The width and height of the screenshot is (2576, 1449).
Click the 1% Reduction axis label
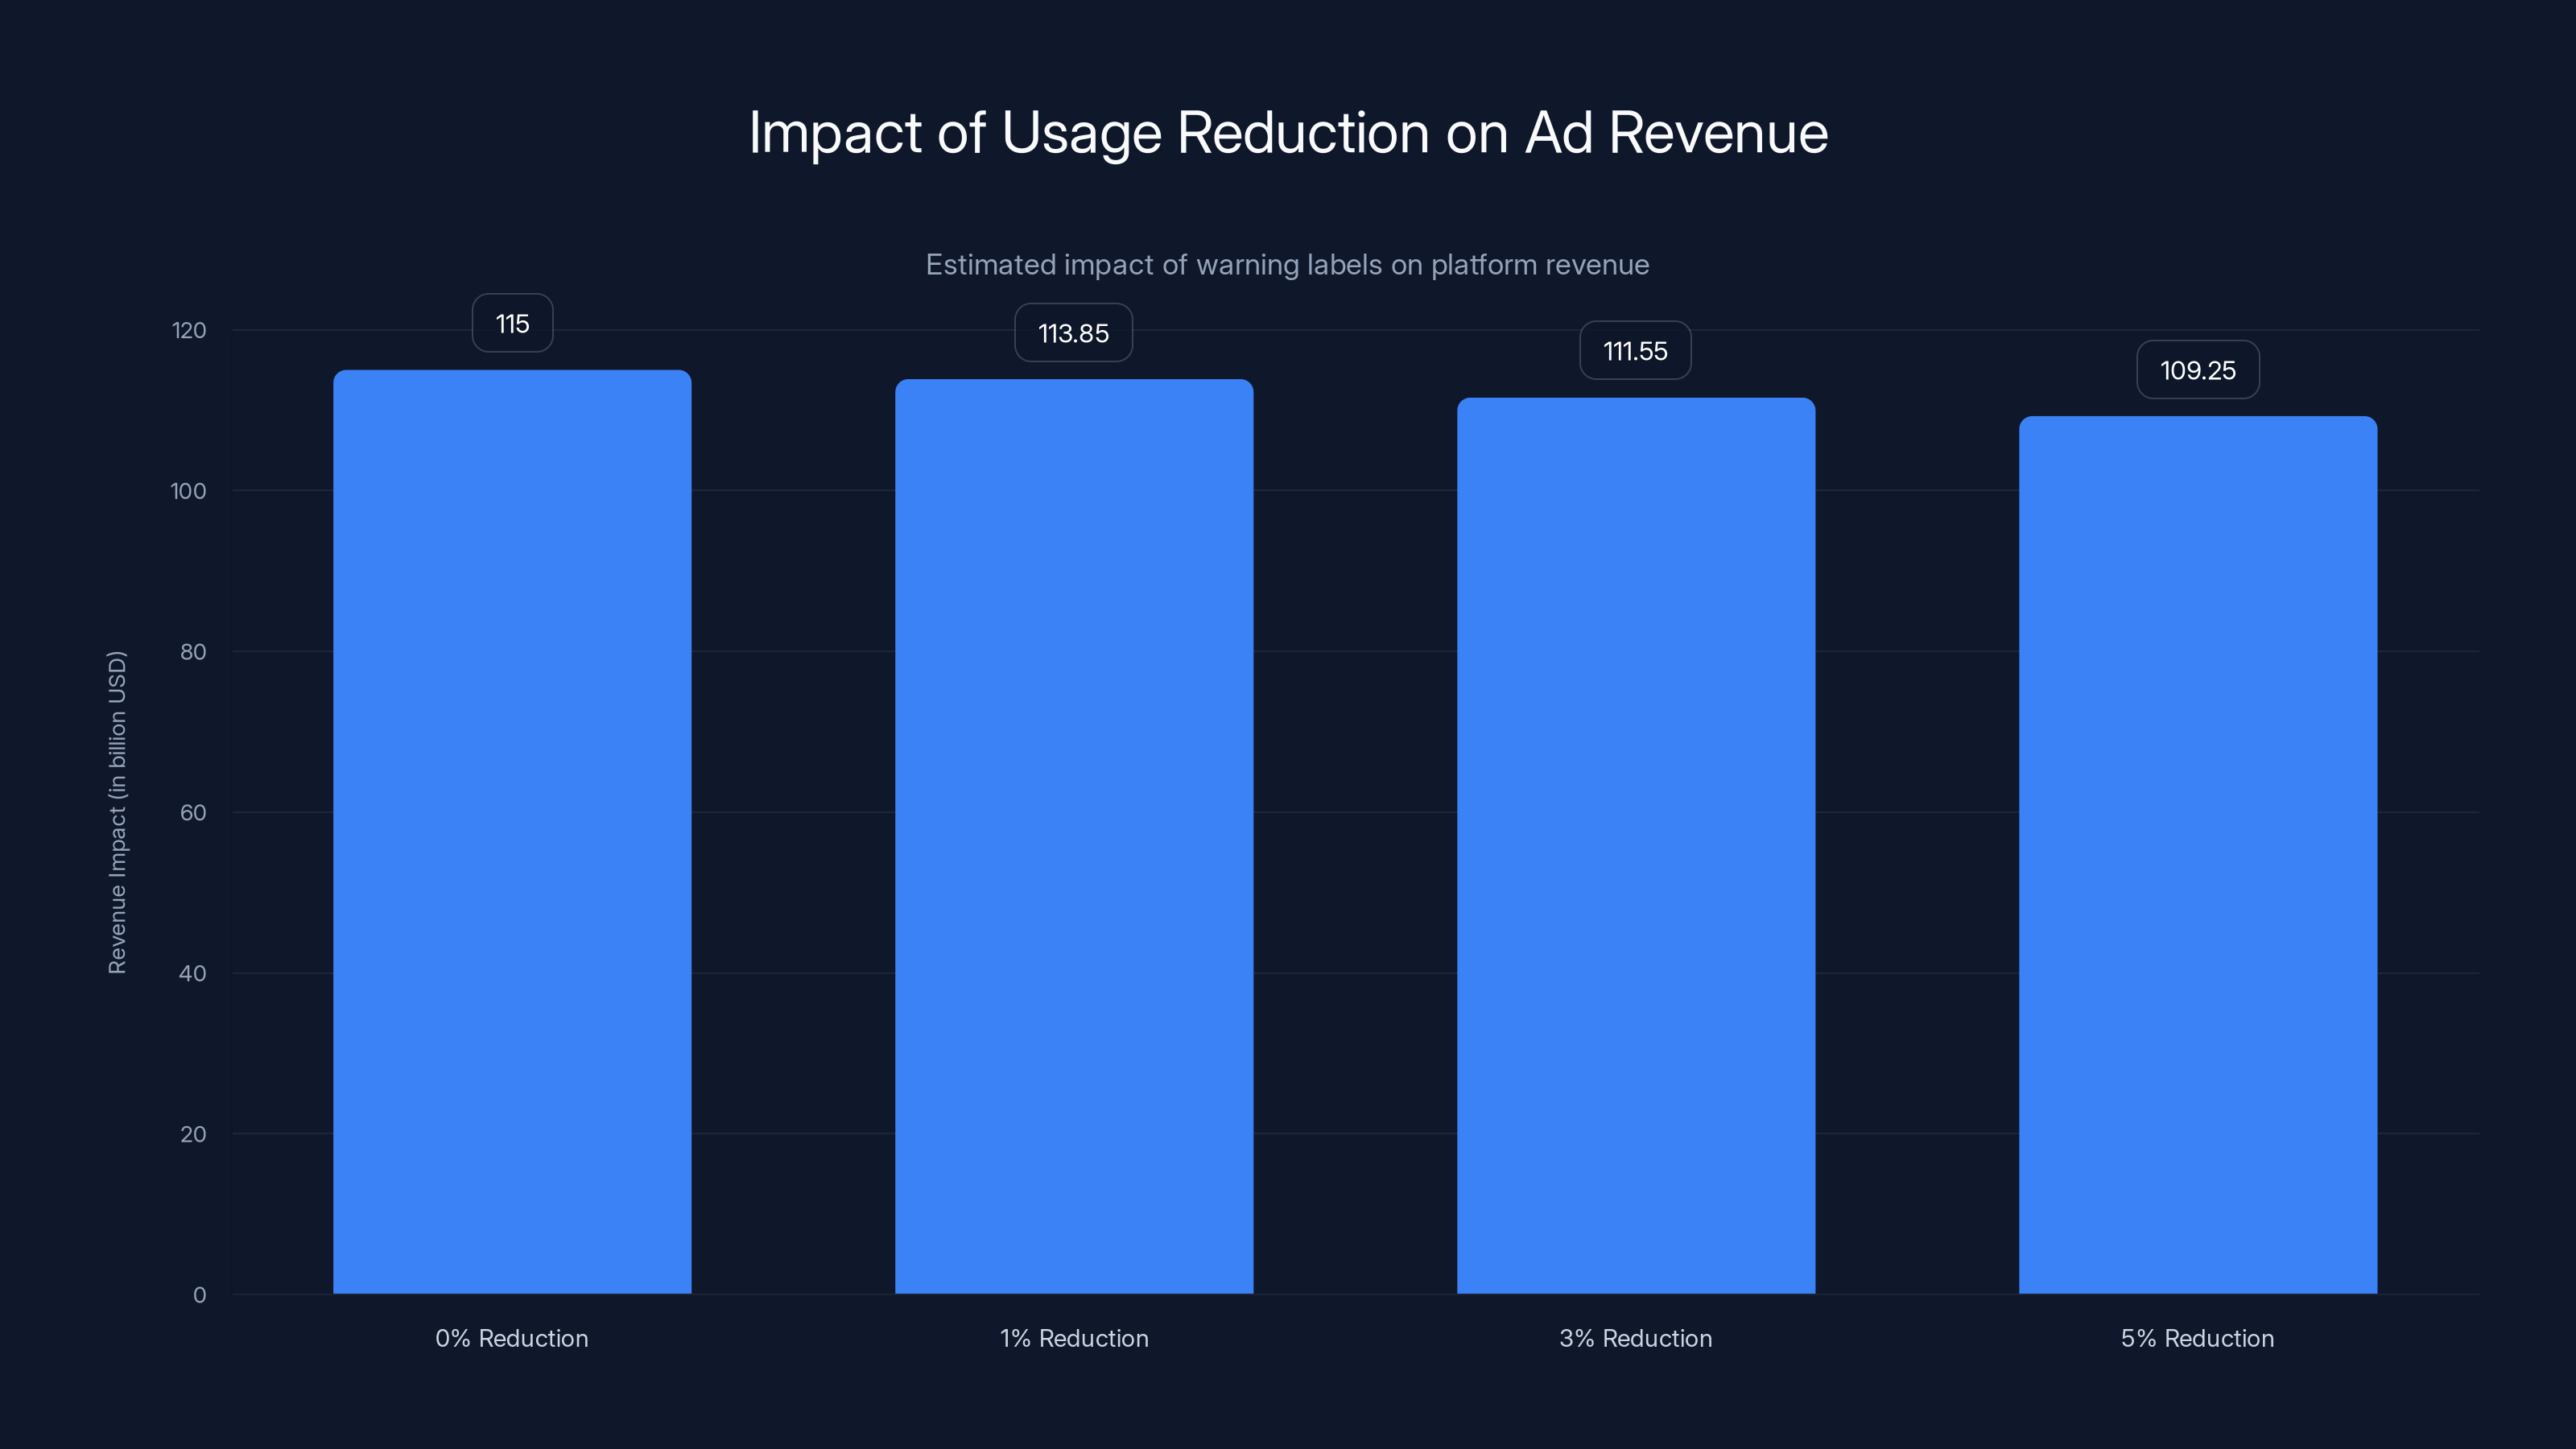(x=1073, y=1338)
